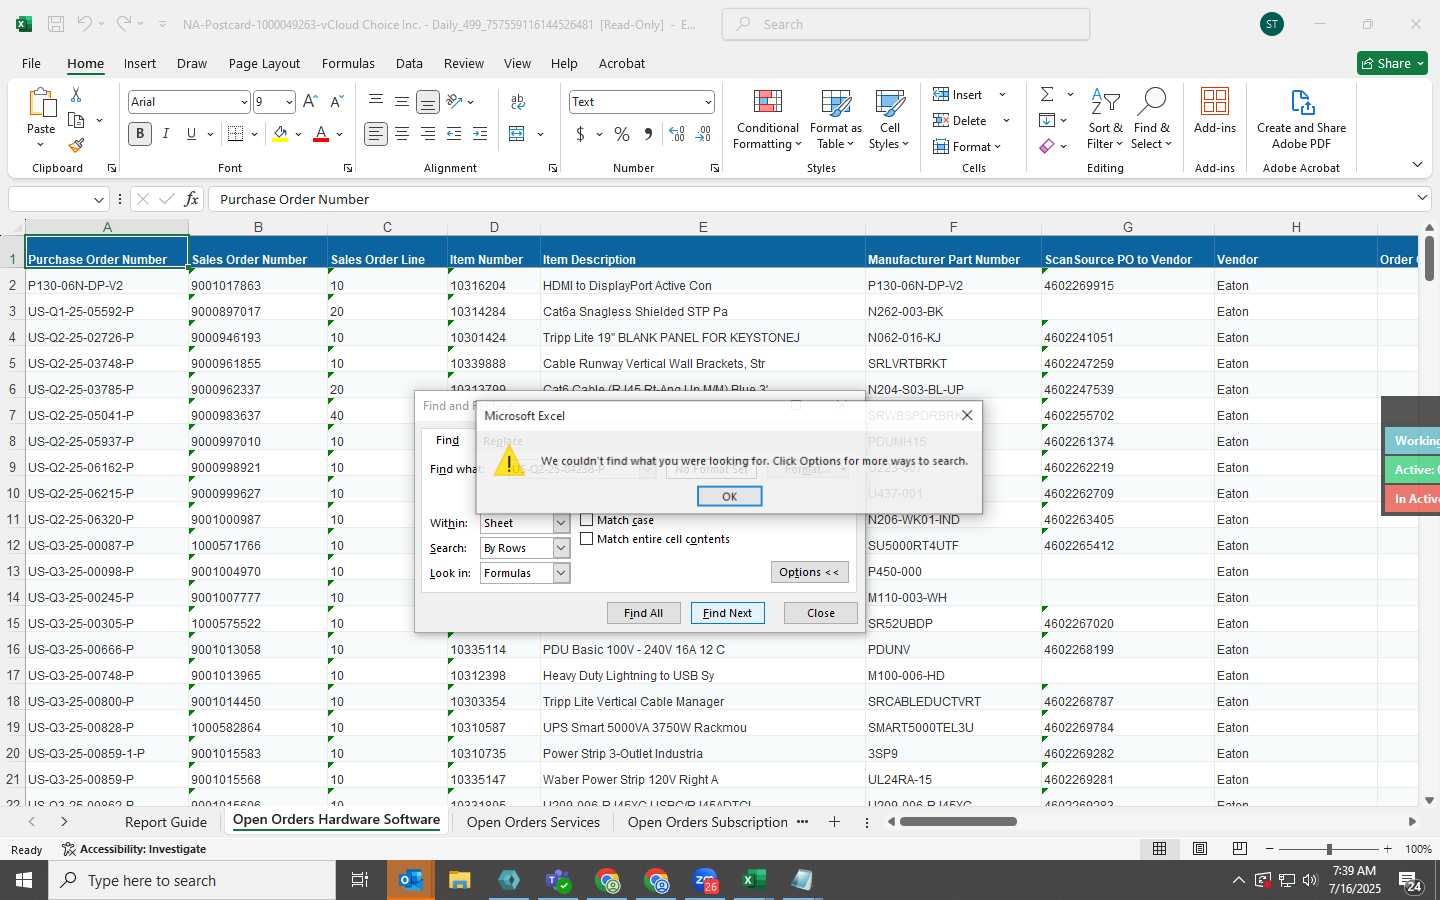Click the Decrease Decimal icon
1440x900 pixels.
[x=703, y=133]
